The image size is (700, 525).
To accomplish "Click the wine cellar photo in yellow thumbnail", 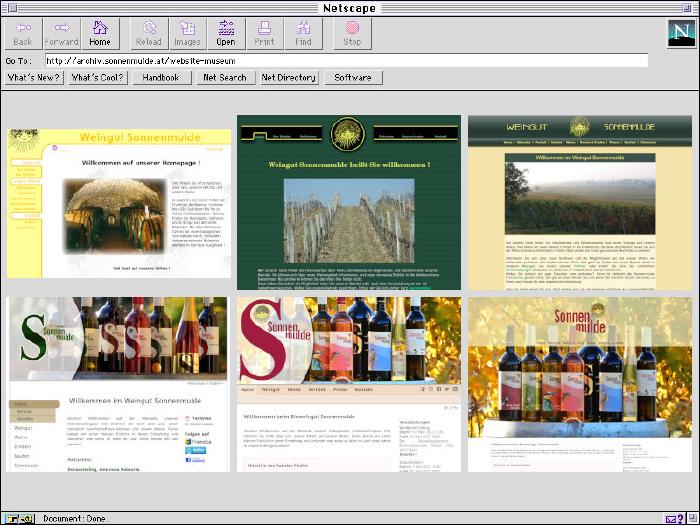I will click(115, 216).
